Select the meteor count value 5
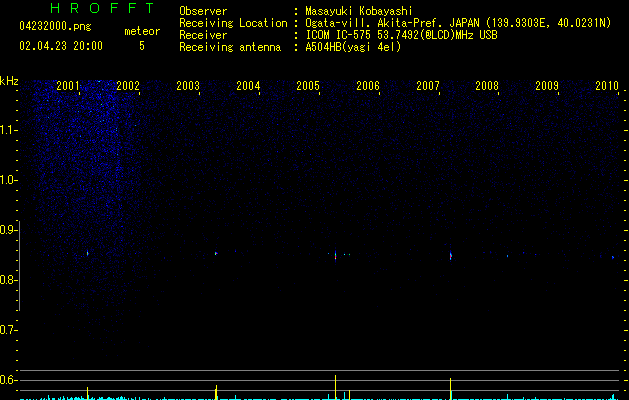Viewport: 629px width, 400px height. 142,46
